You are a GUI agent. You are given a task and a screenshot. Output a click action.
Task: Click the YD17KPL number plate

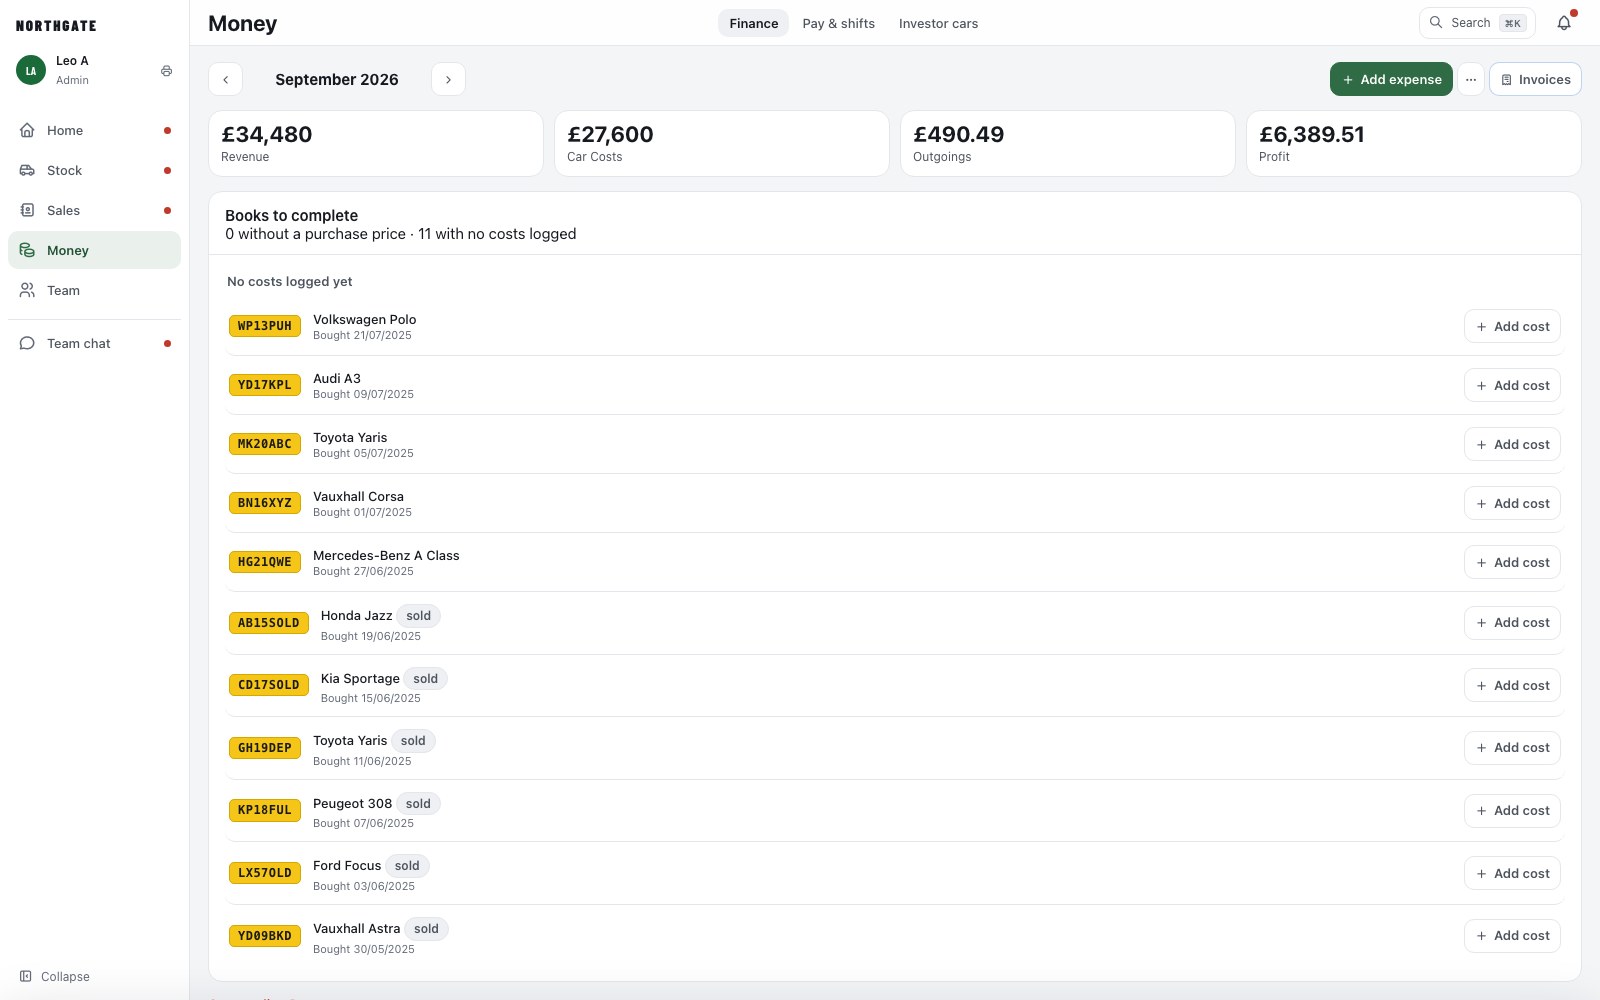265,385
